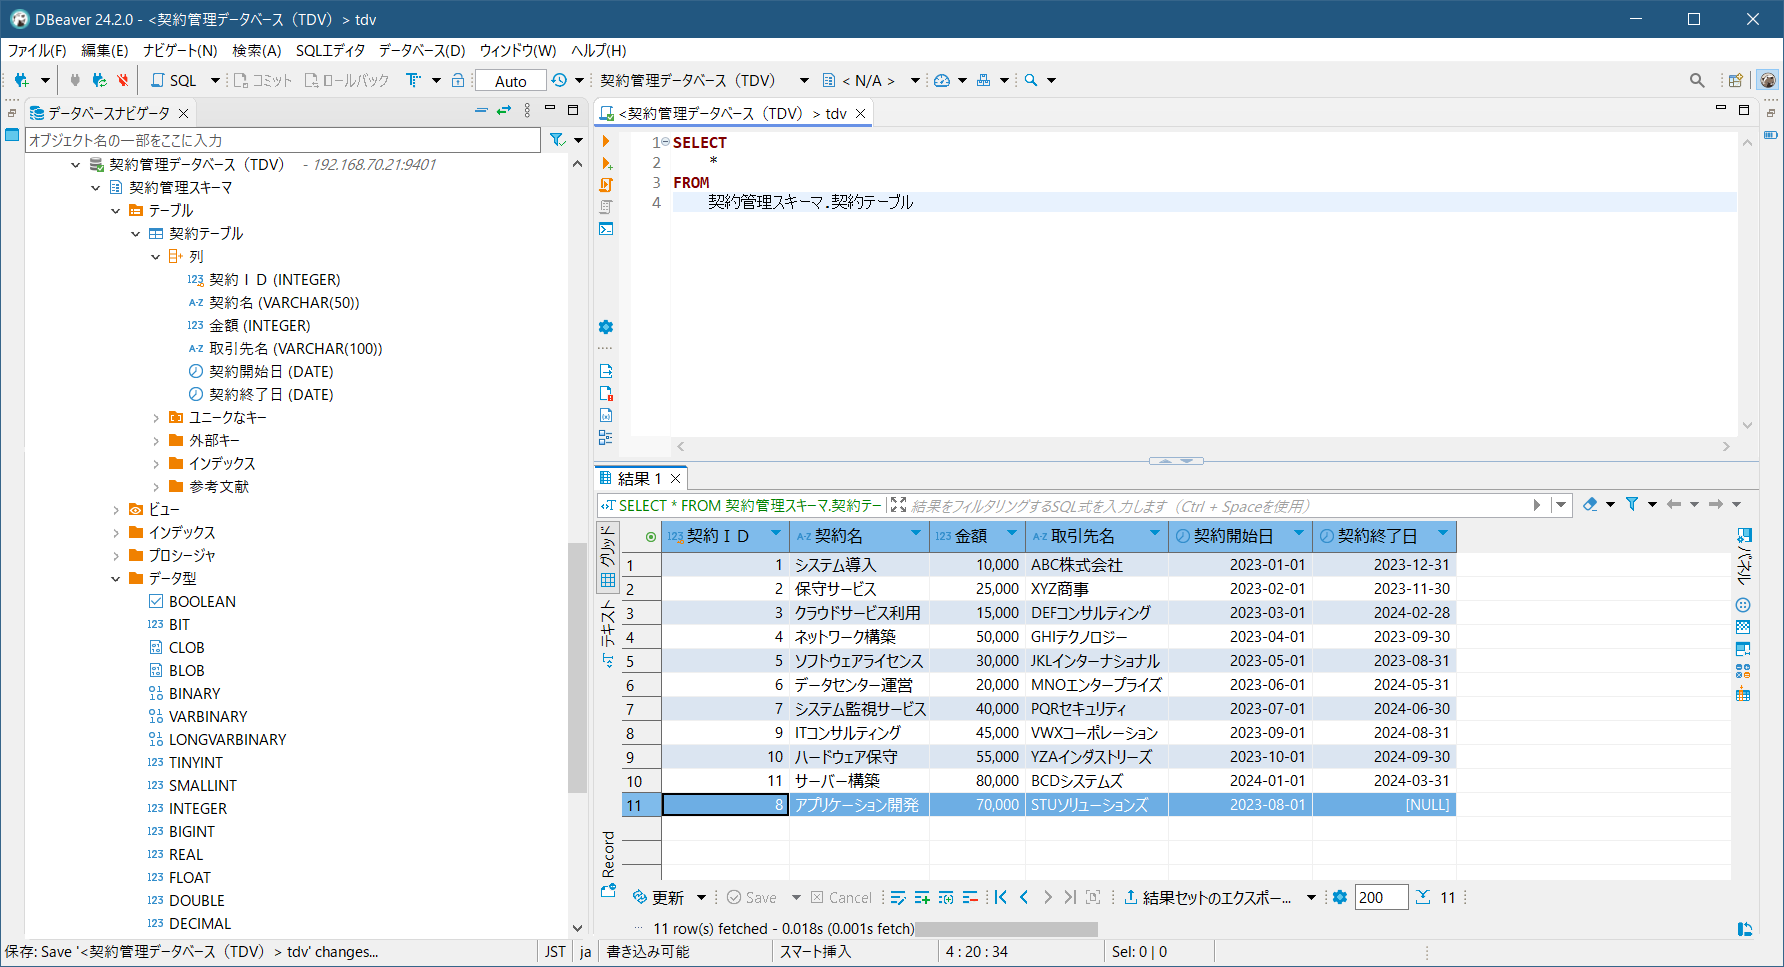Screen dimensions: 1784x967
Task: Click the disconnect plug icon in toolbar
Action: coord(123,80)
